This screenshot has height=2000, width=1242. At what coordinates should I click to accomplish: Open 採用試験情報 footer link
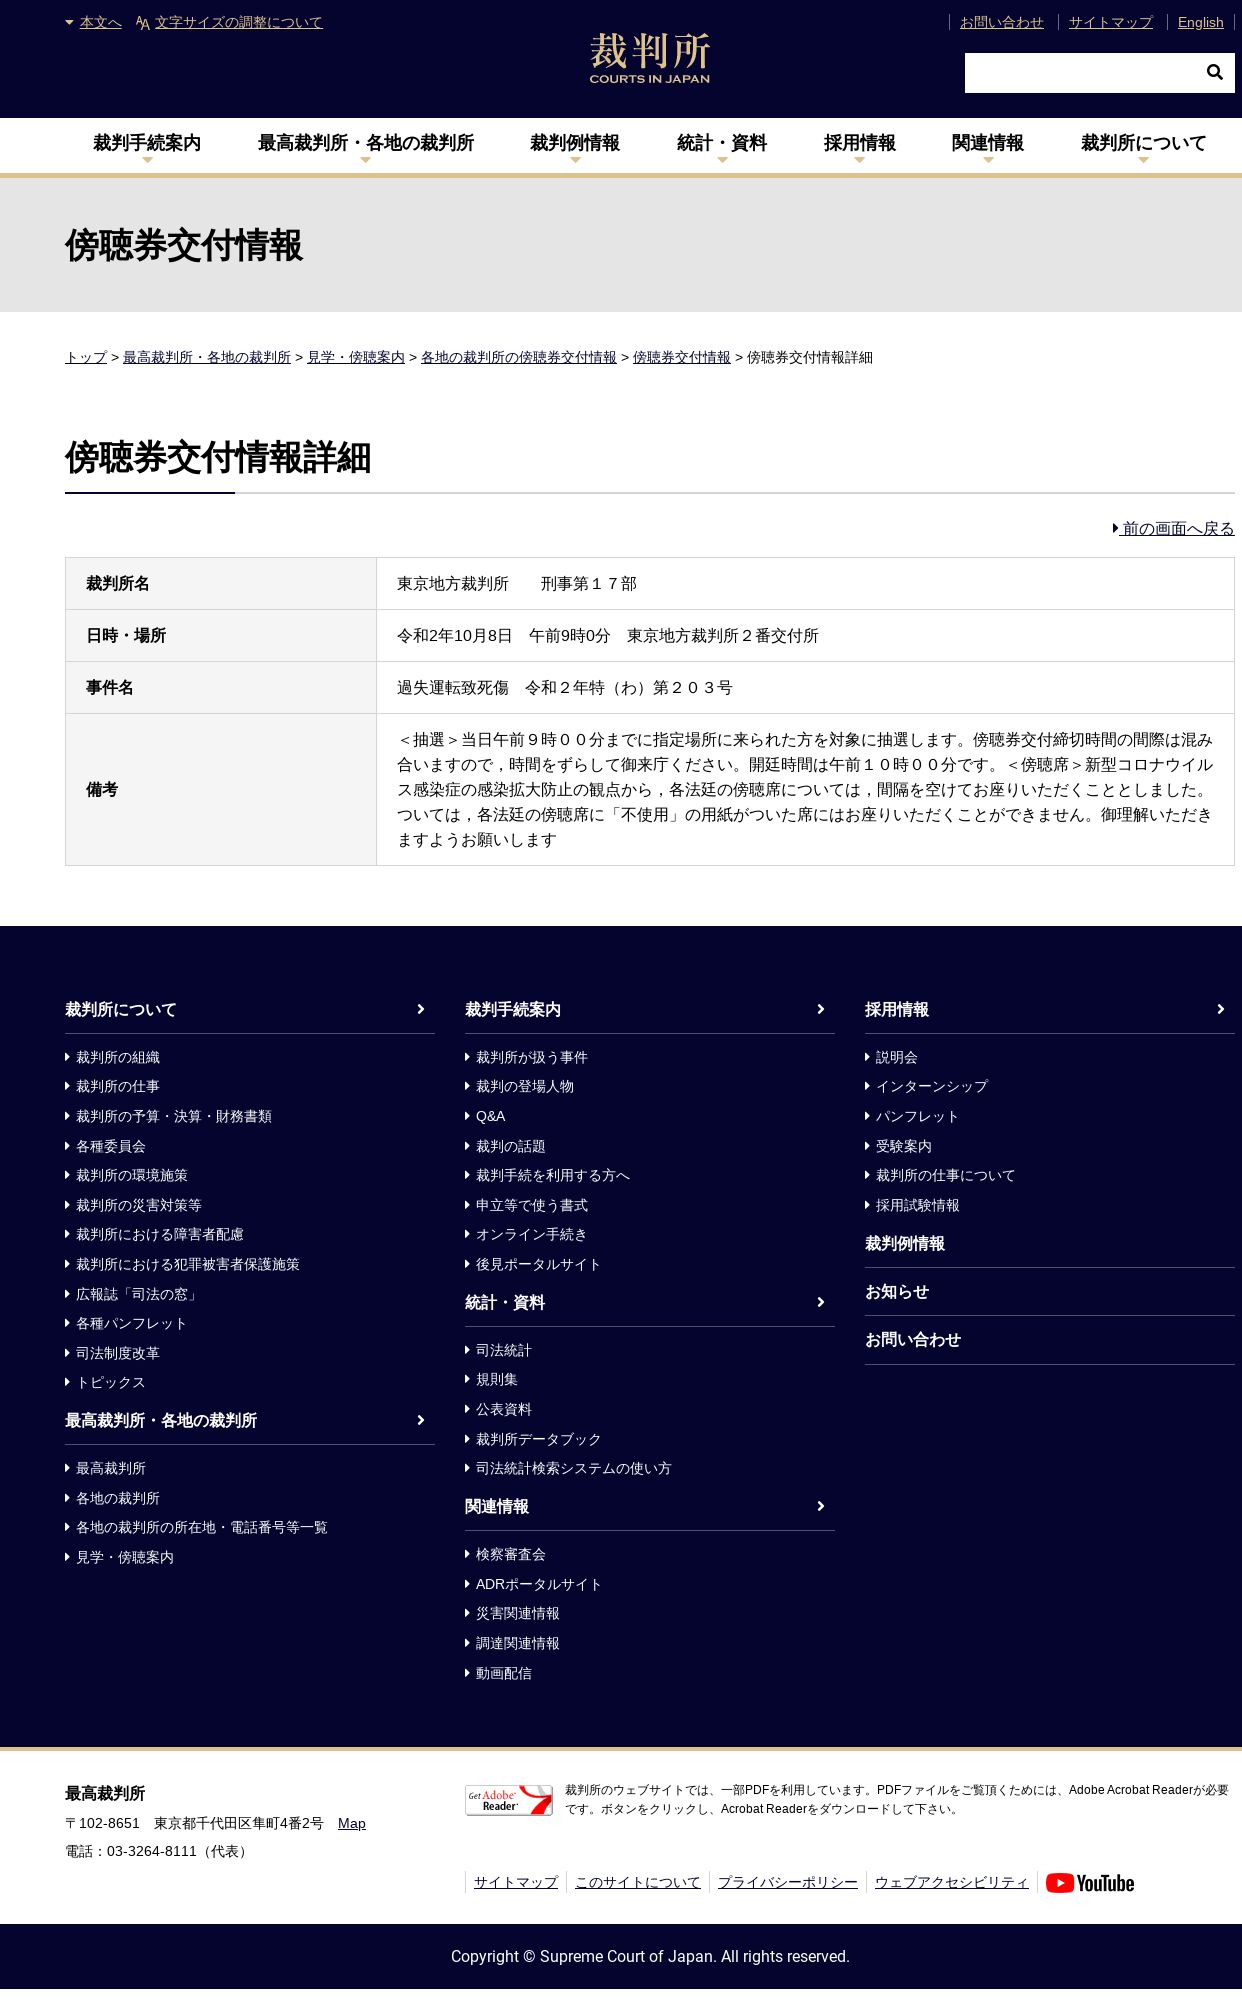(918, 1205)
